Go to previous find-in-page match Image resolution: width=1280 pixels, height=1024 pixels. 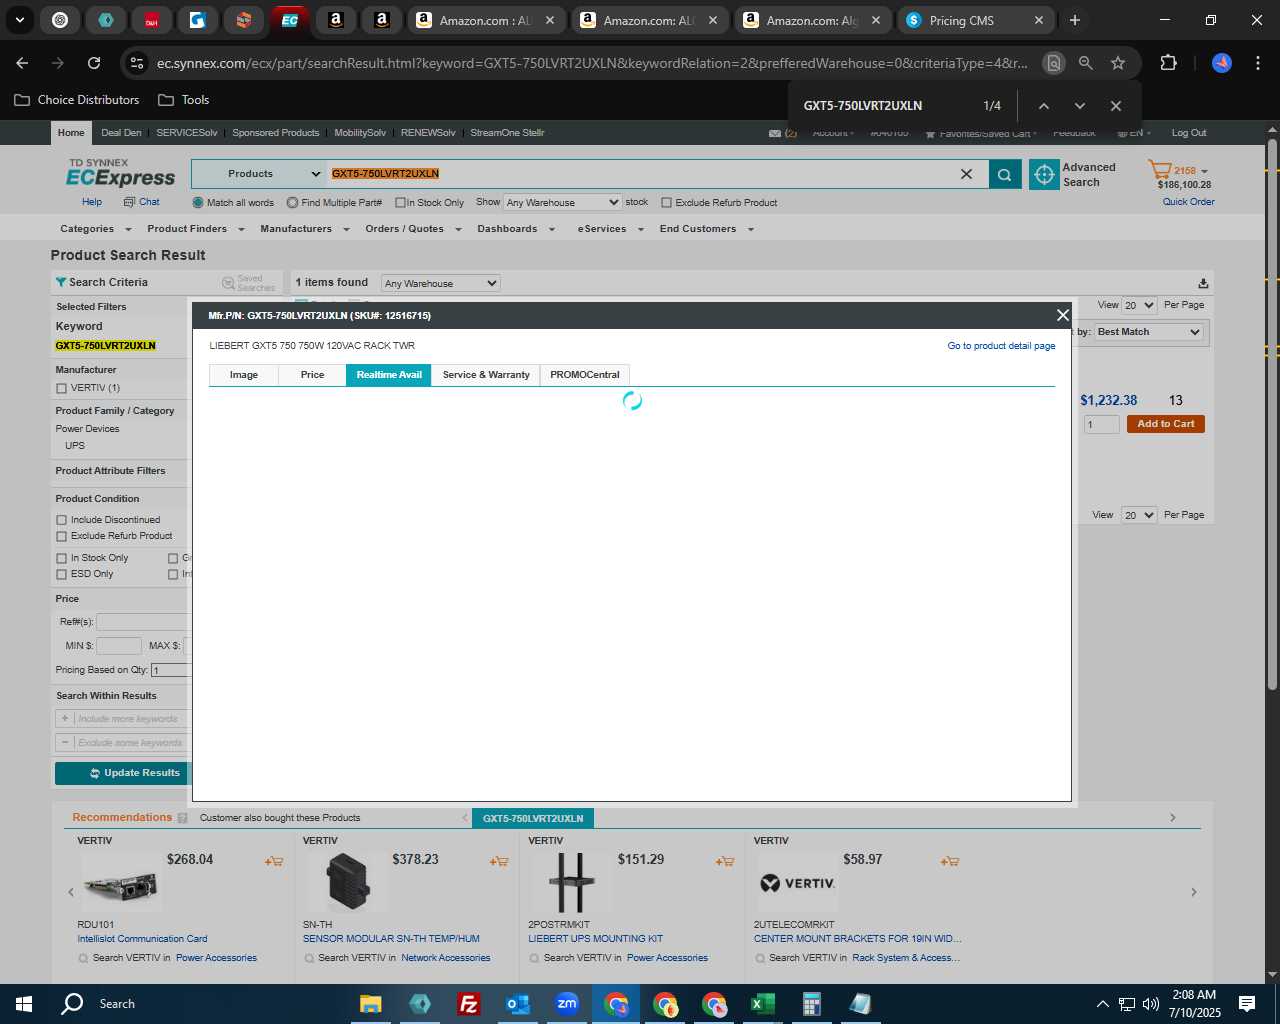coord(1043,106)
